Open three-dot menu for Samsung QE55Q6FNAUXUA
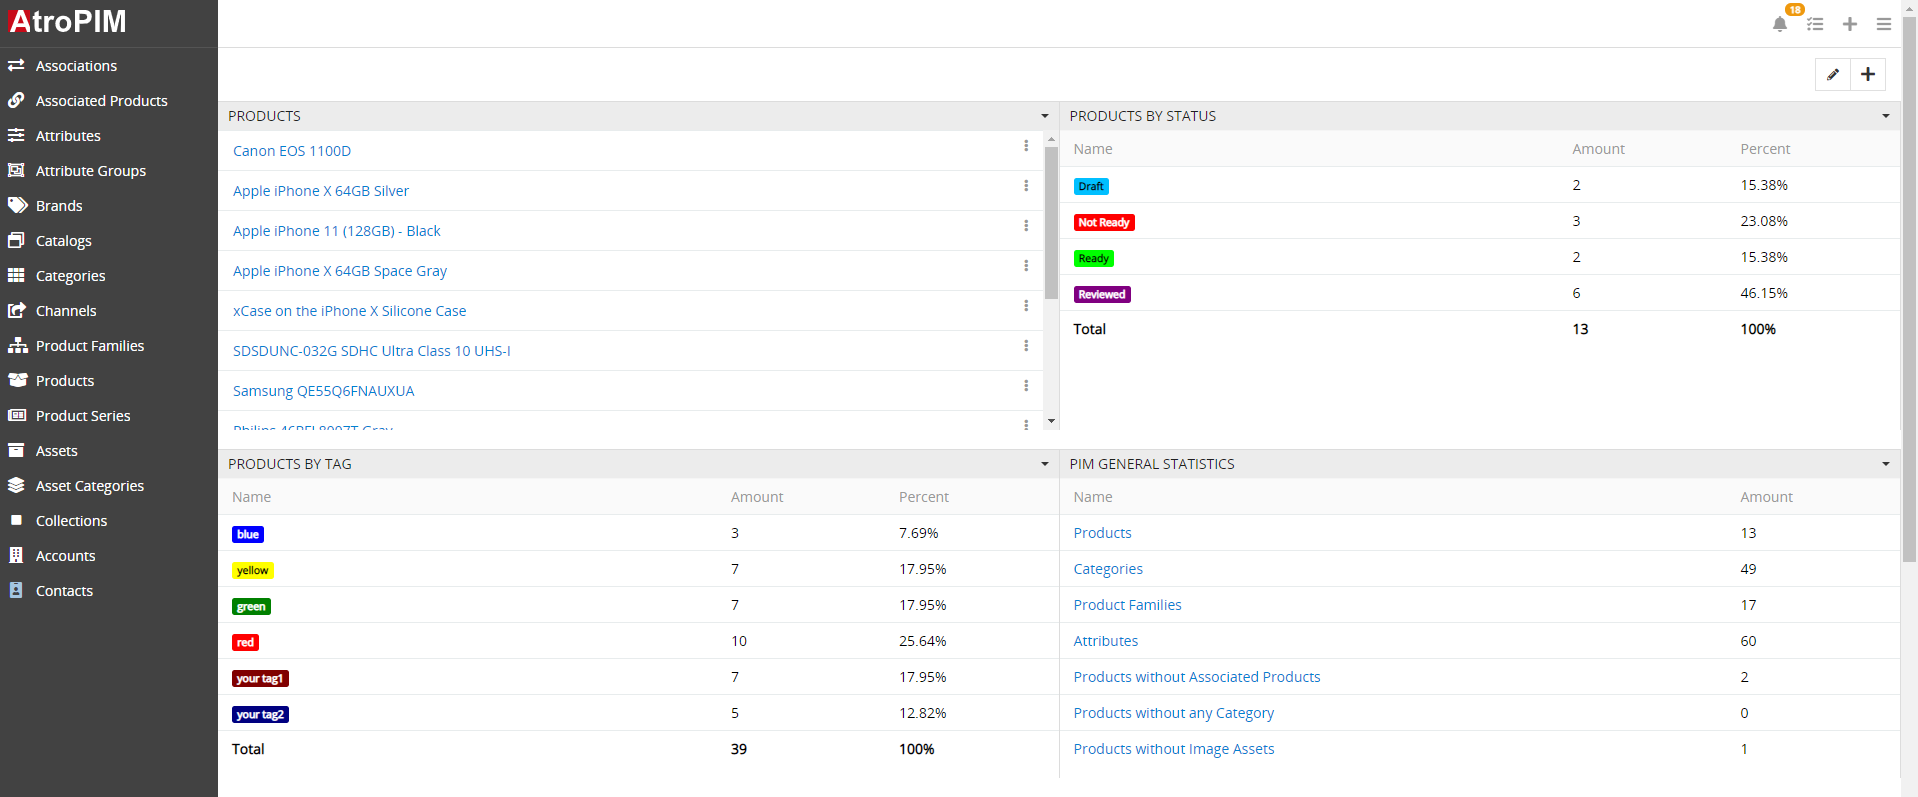The height and width of the screenshot is (797, 1918). pyautogui.click(x=1025, y=386)
